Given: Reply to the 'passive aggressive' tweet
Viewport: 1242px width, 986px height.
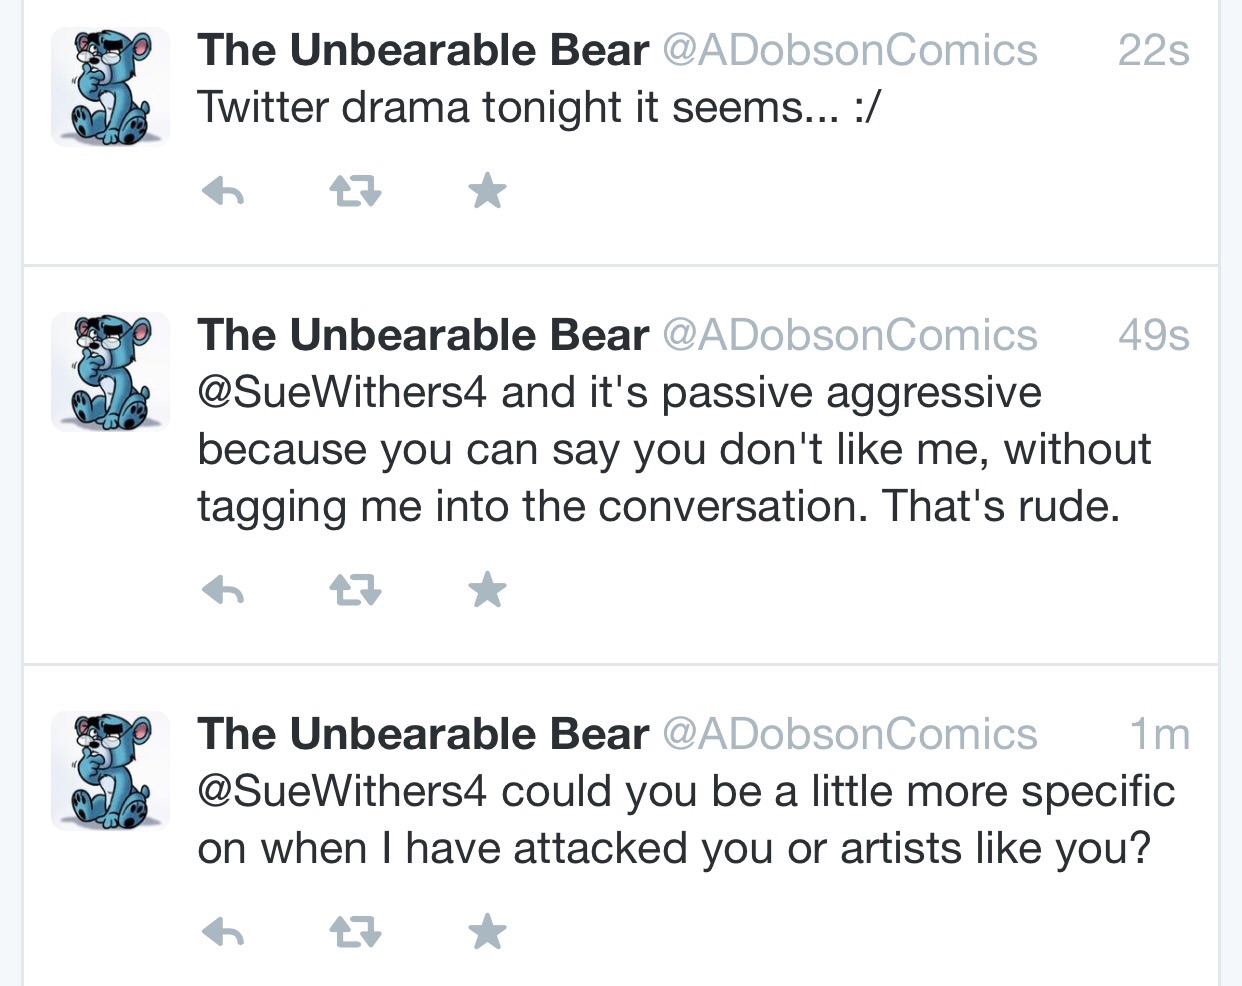Looking at the screenshot, I should tap(223, 591).
